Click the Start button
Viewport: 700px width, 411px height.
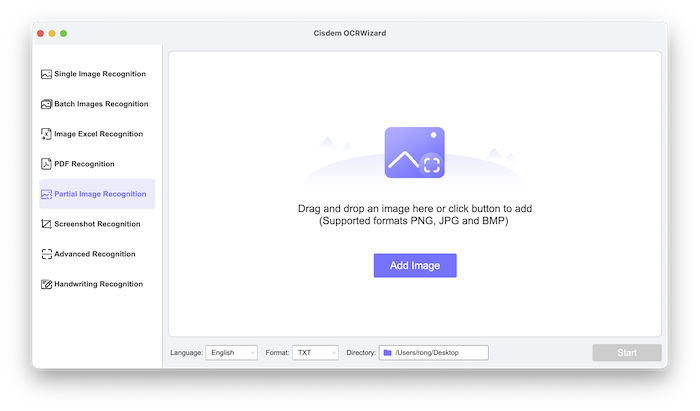click(x=626, y=353)
